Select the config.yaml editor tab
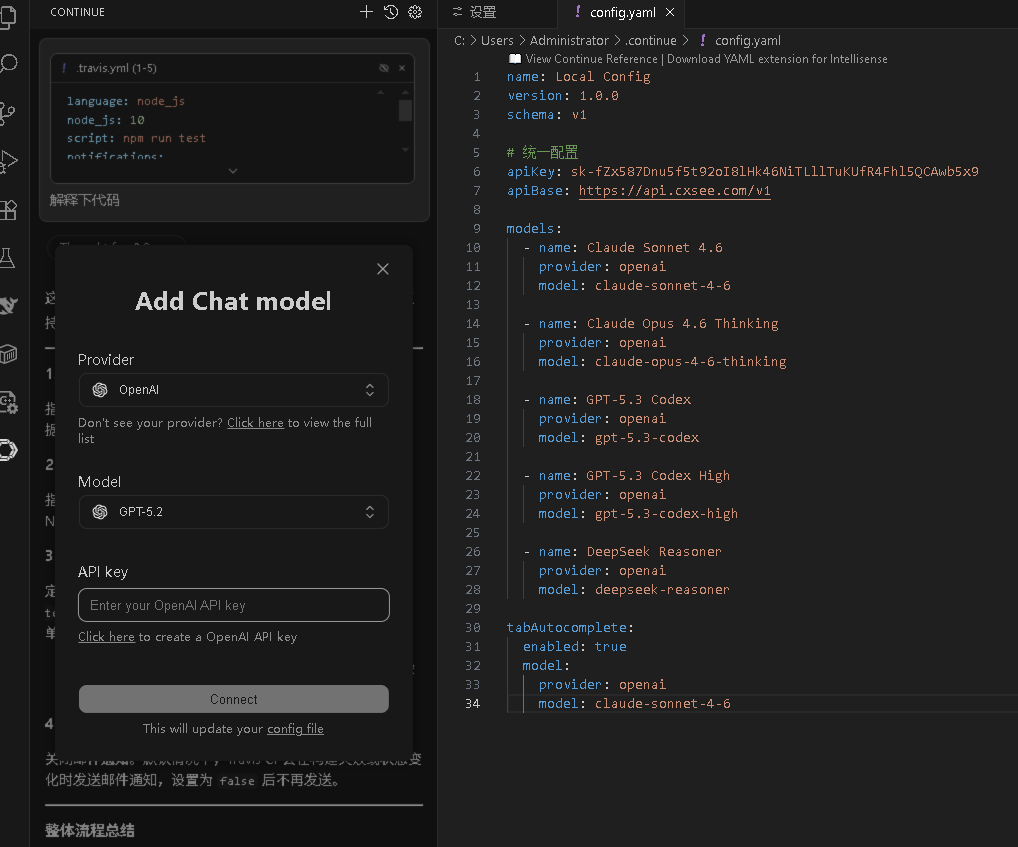This screenshot has width=1018, height=847. coord(622,12)
